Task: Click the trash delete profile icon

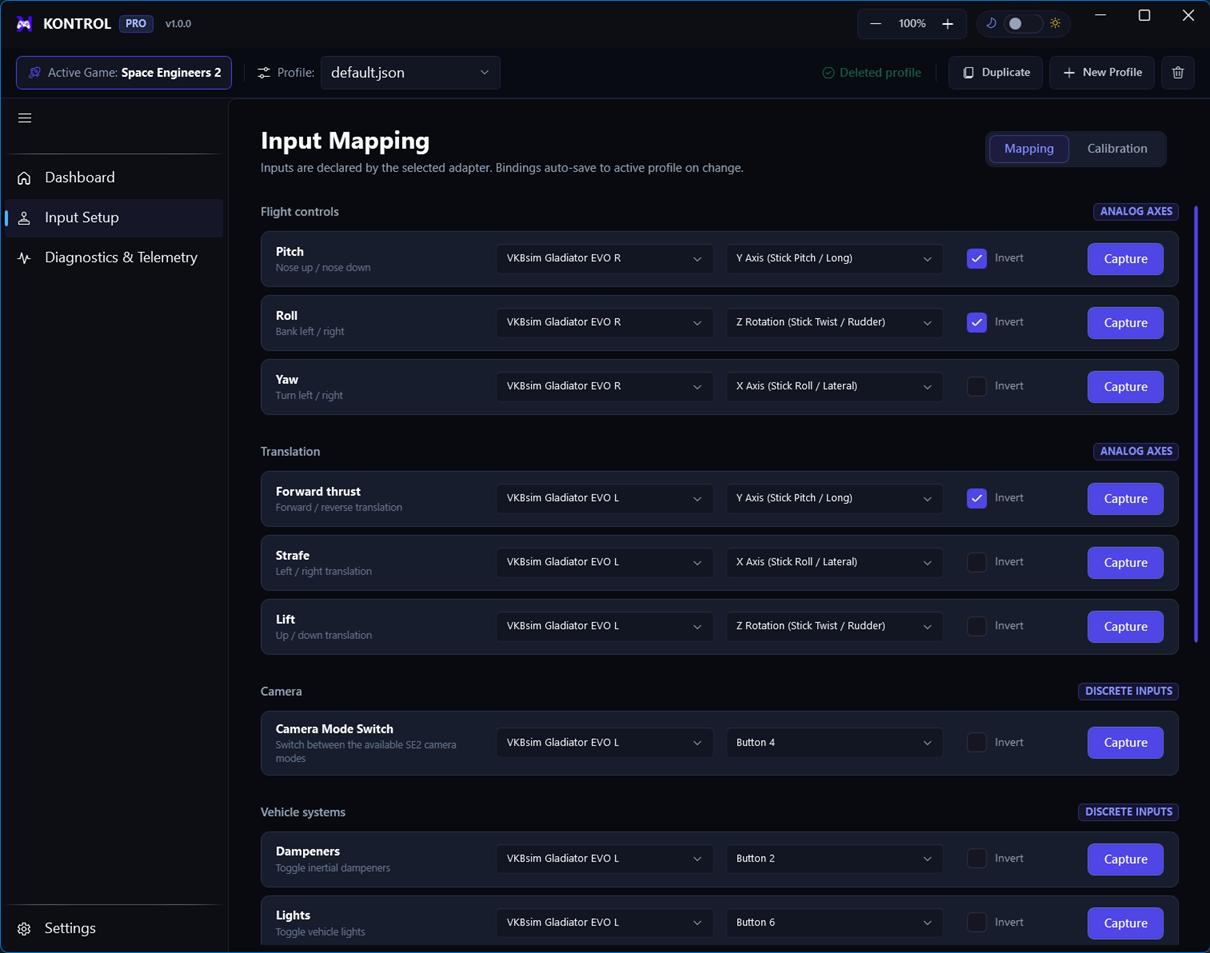Action: coord(1178,73)
